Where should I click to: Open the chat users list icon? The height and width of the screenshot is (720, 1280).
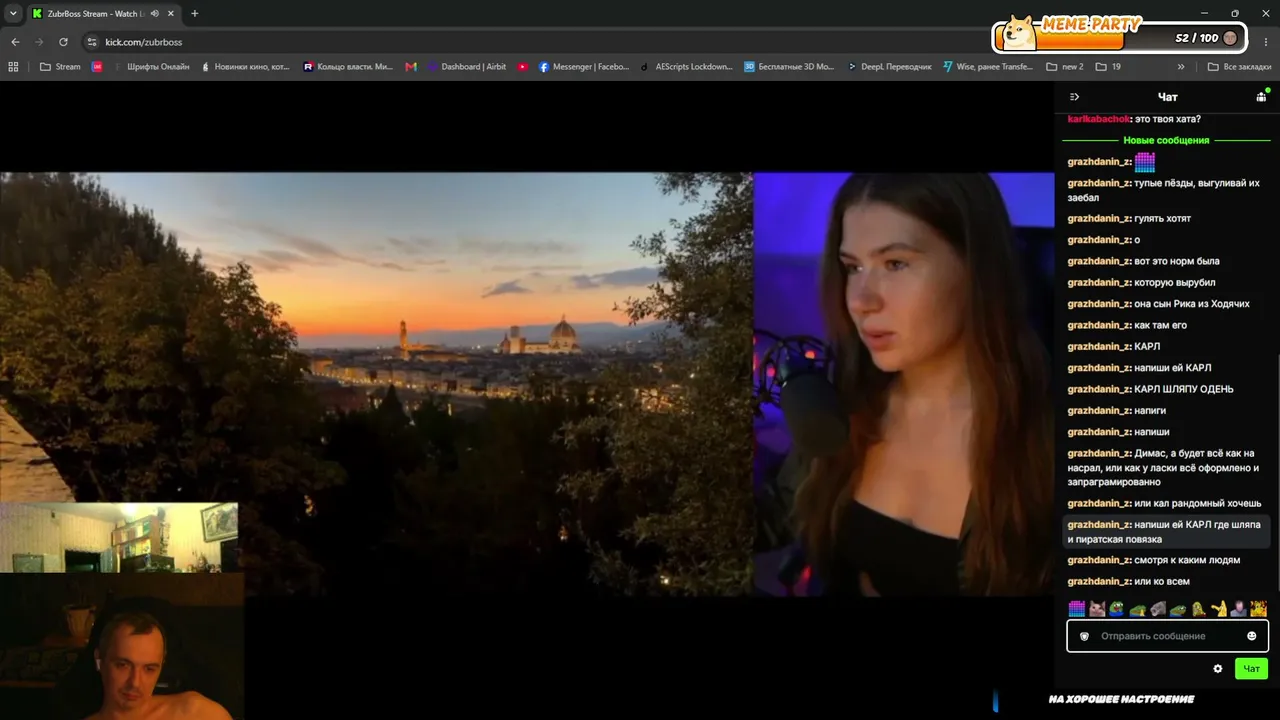pos(1261,97)
